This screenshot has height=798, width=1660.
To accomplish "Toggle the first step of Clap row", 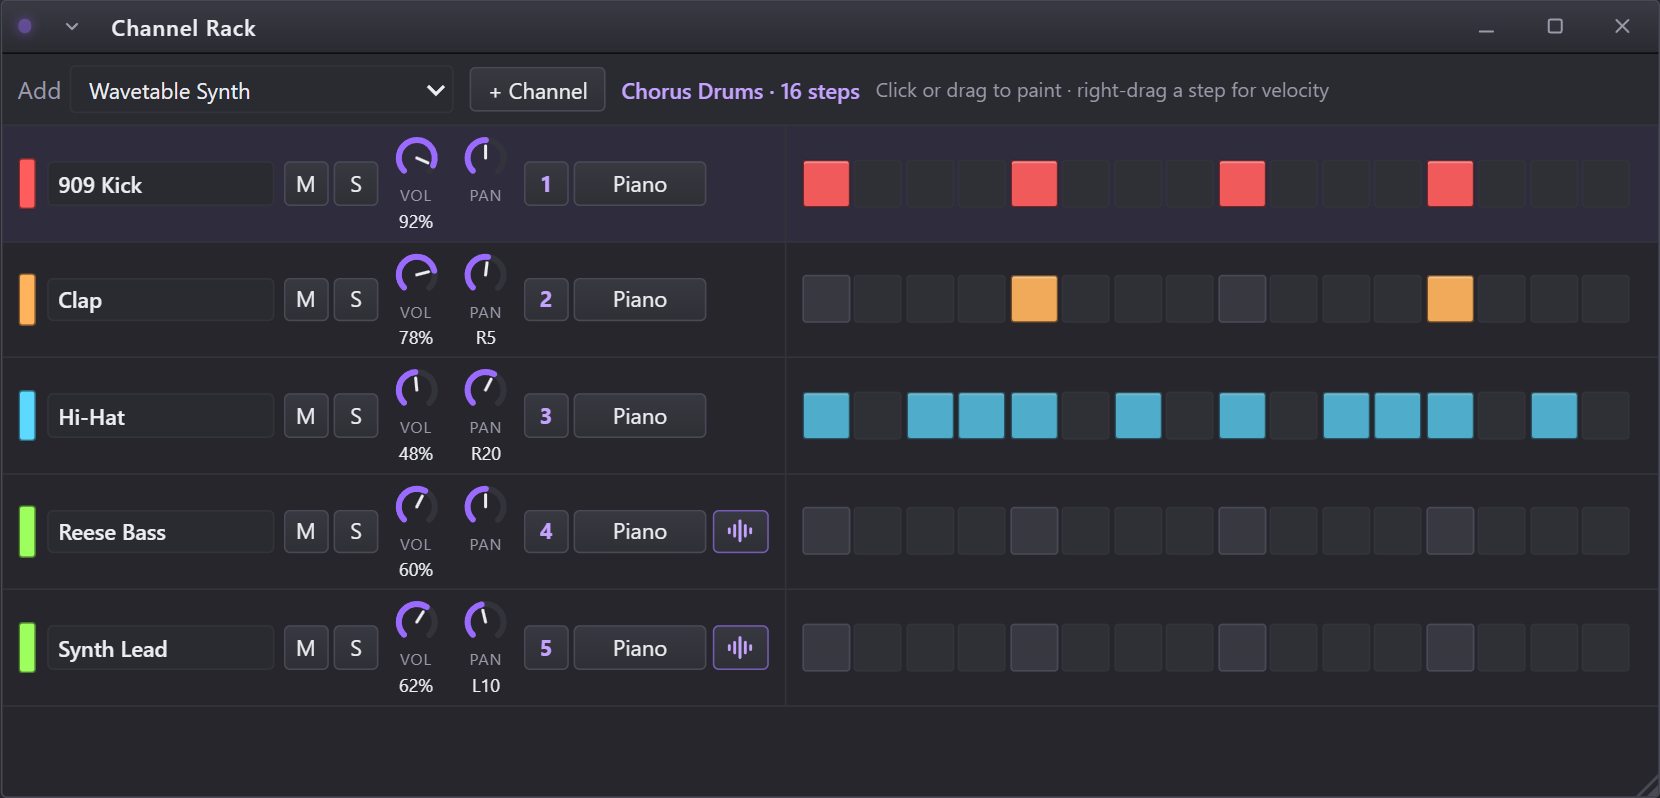I will pyautogui.click(x=826, y=299).
